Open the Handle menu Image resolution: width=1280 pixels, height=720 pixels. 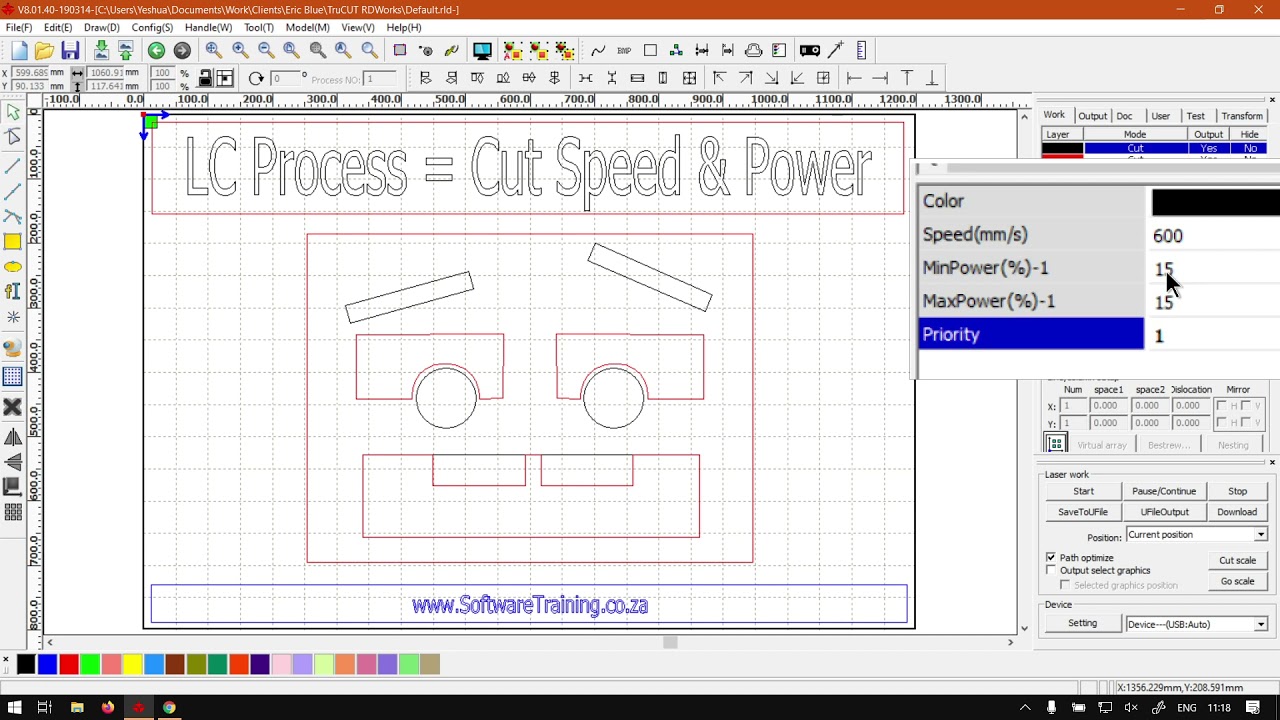pyautogui.click(x=208, y=28)
